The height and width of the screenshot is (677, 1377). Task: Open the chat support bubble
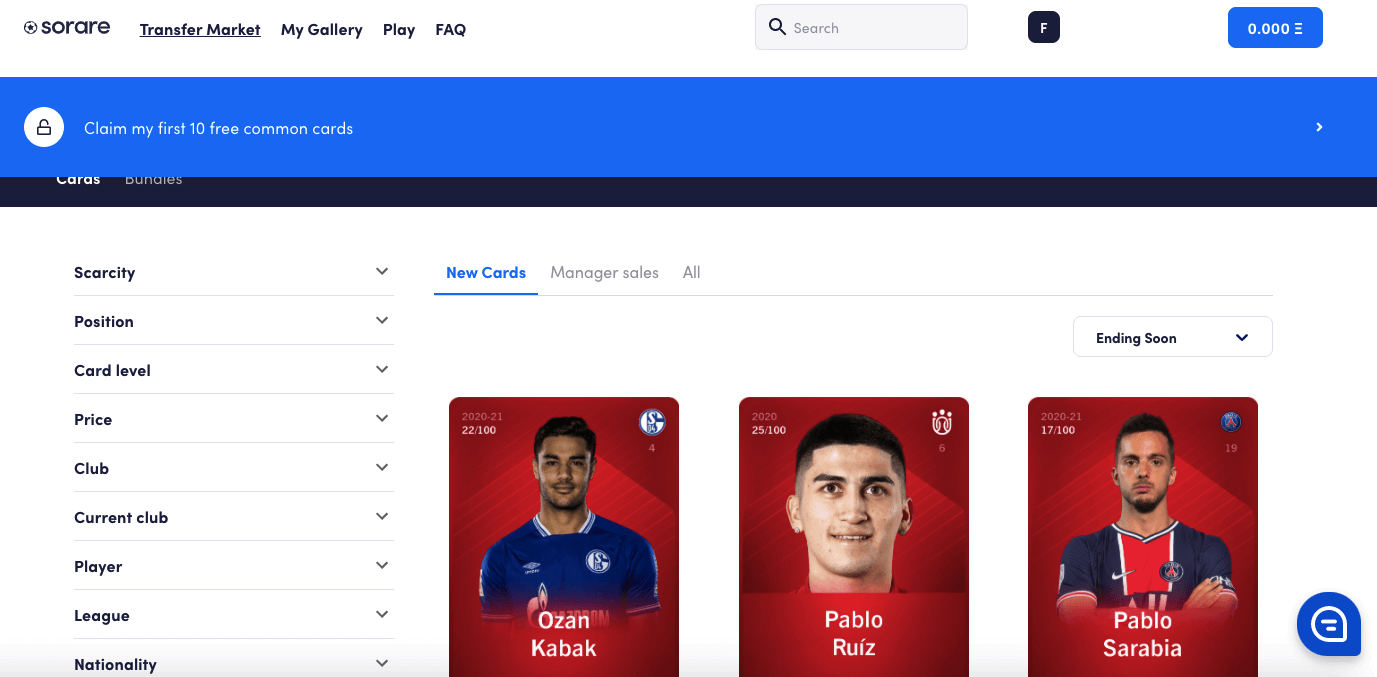click(x=1328, y=624)
